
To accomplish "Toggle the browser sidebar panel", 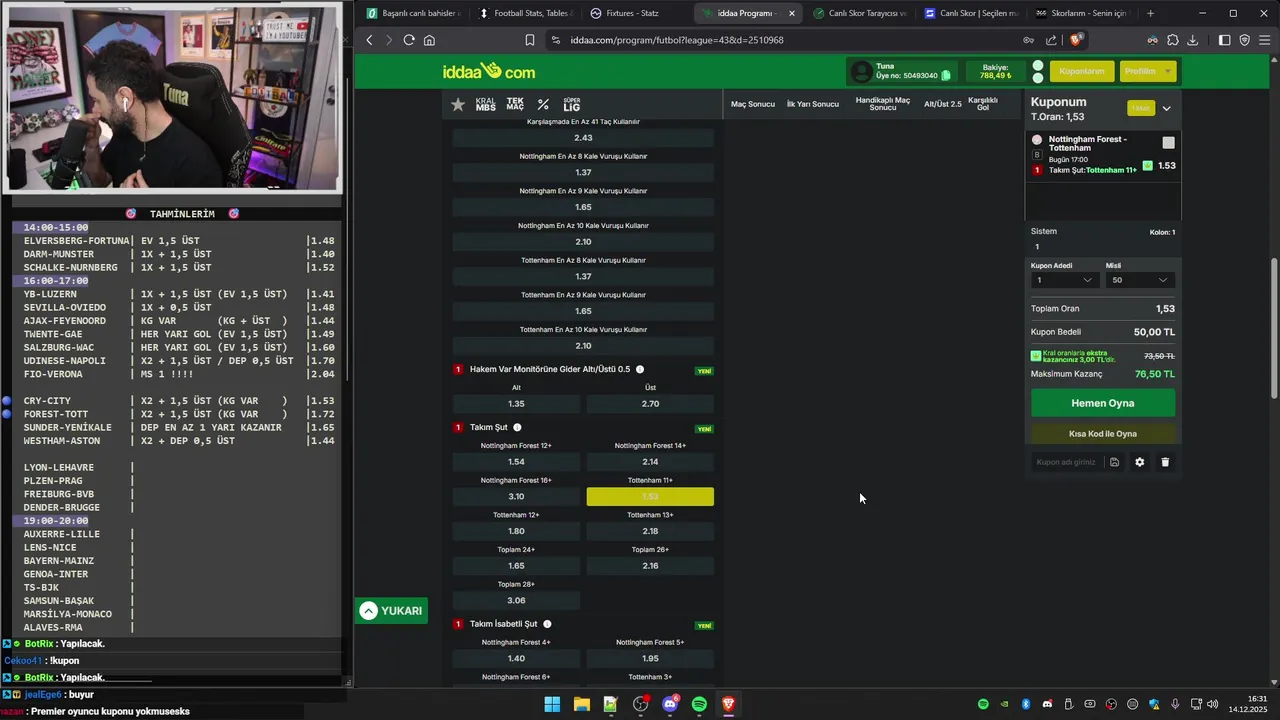I will [x=1224, y=40].
